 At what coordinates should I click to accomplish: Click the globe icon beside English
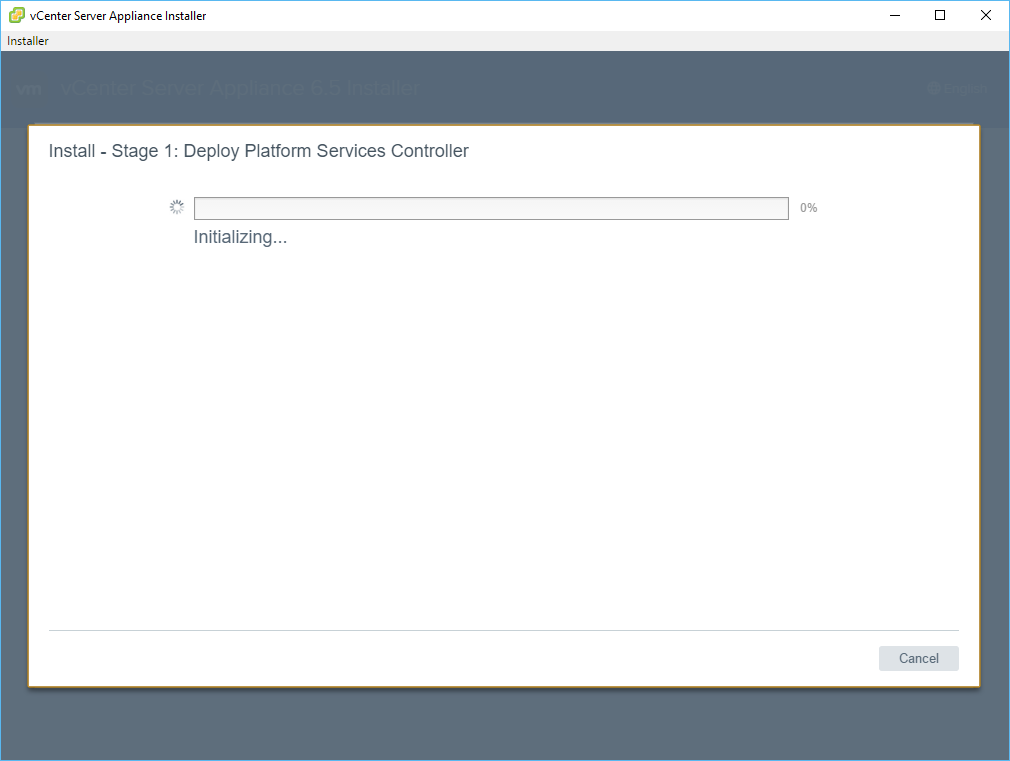pos(934,89)
